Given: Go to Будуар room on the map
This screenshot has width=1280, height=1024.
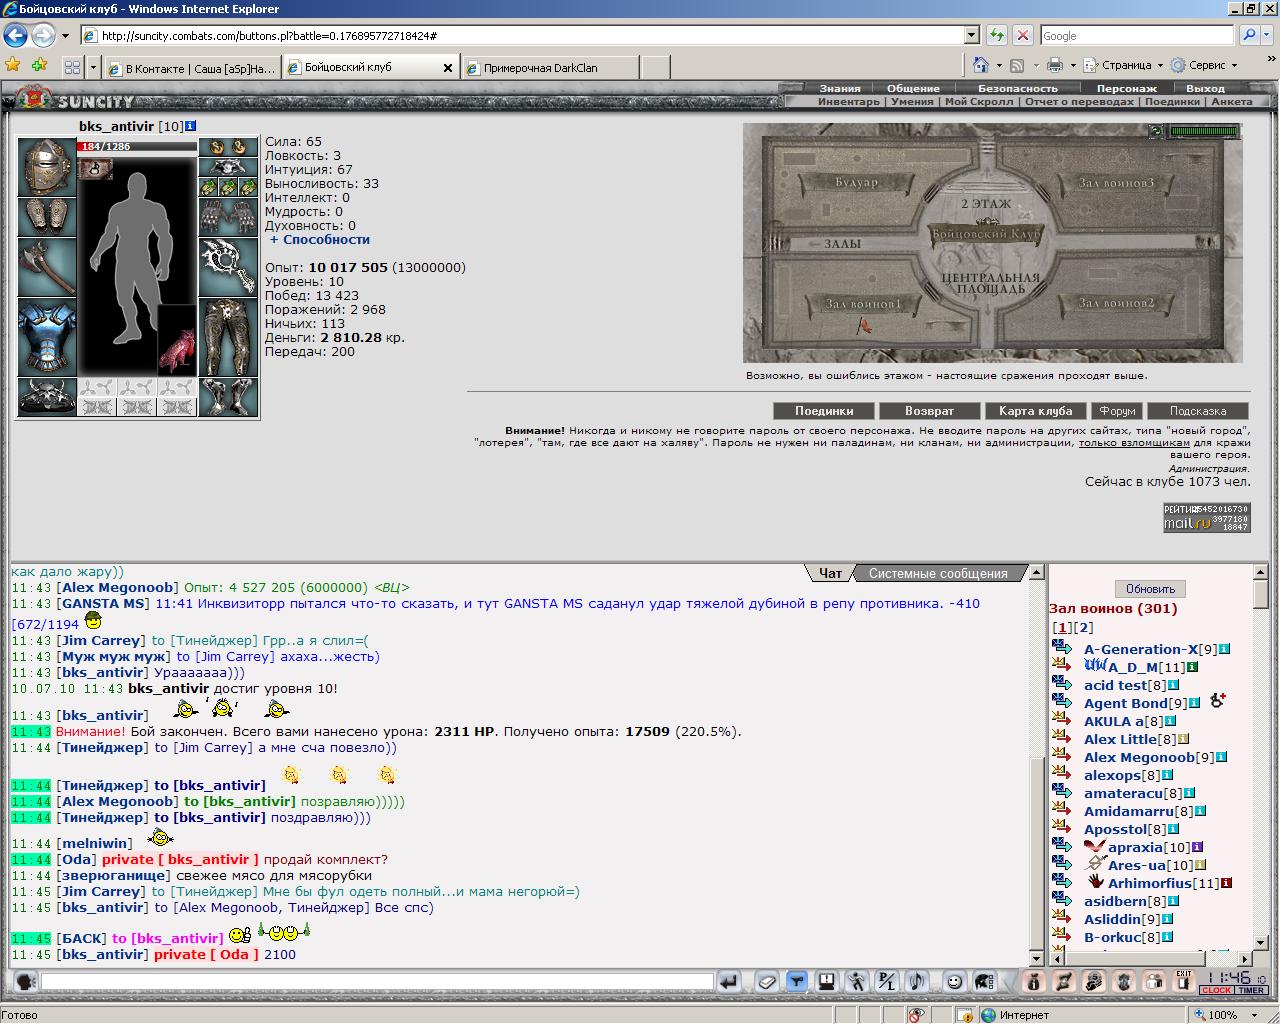Looking at the screenshot, I should click(856, 182).
